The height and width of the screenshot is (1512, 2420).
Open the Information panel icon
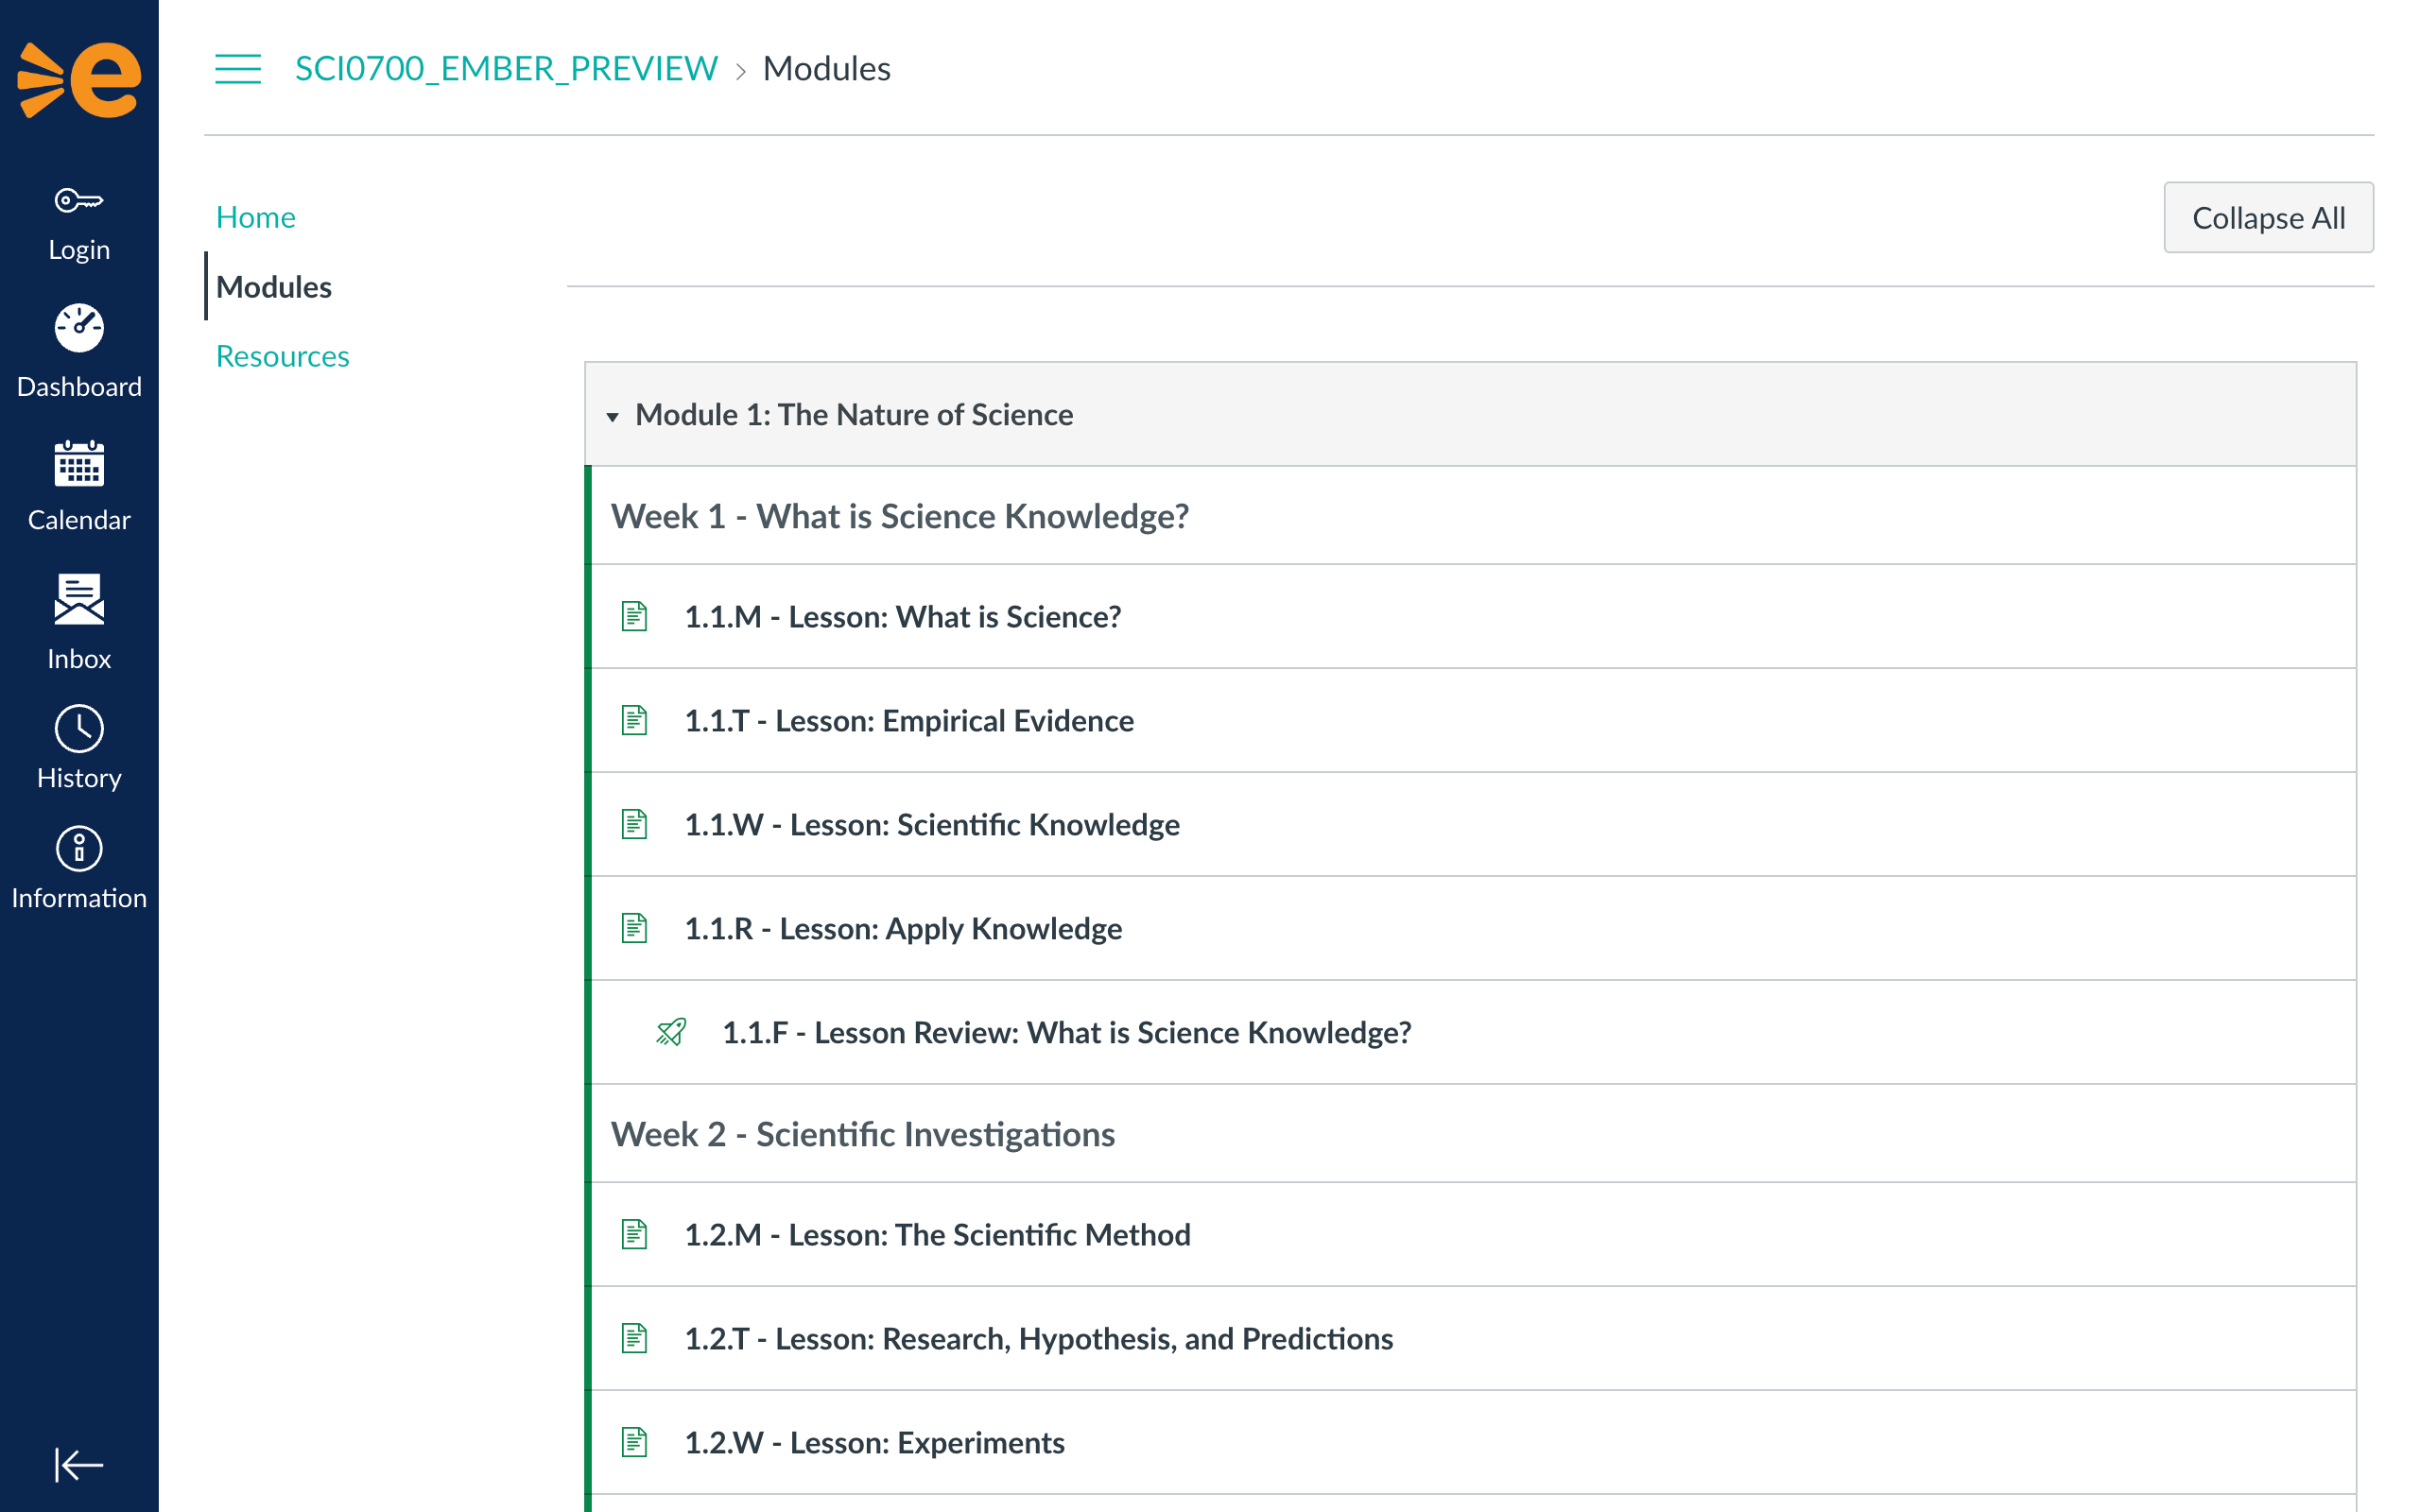[x=78, y=849]
